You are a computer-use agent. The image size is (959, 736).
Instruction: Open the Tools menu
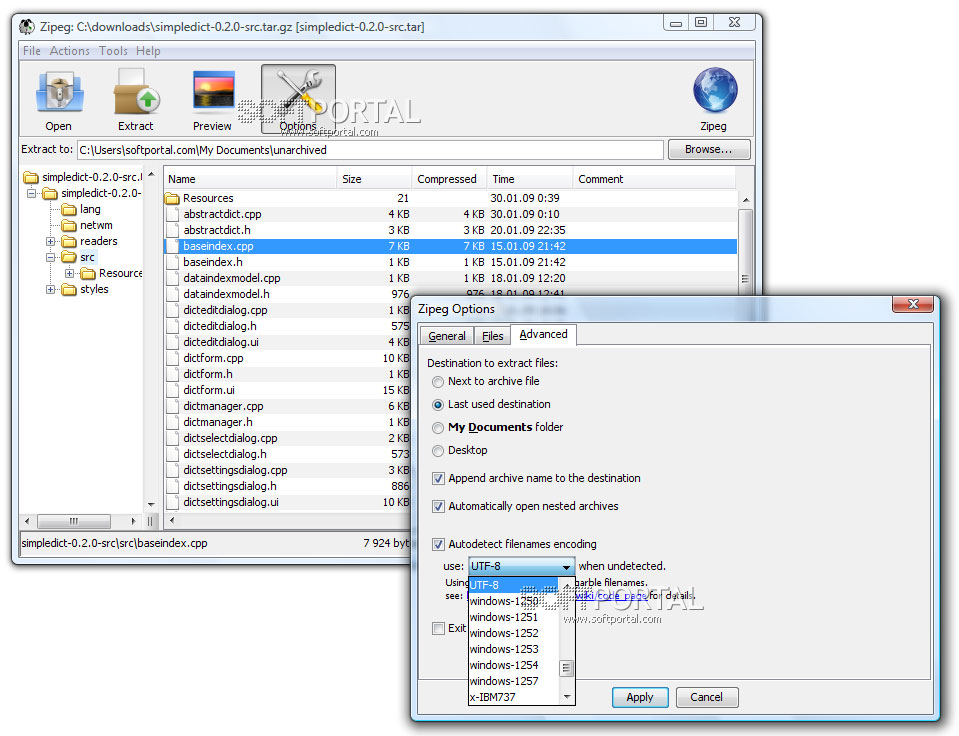point(113,51)
